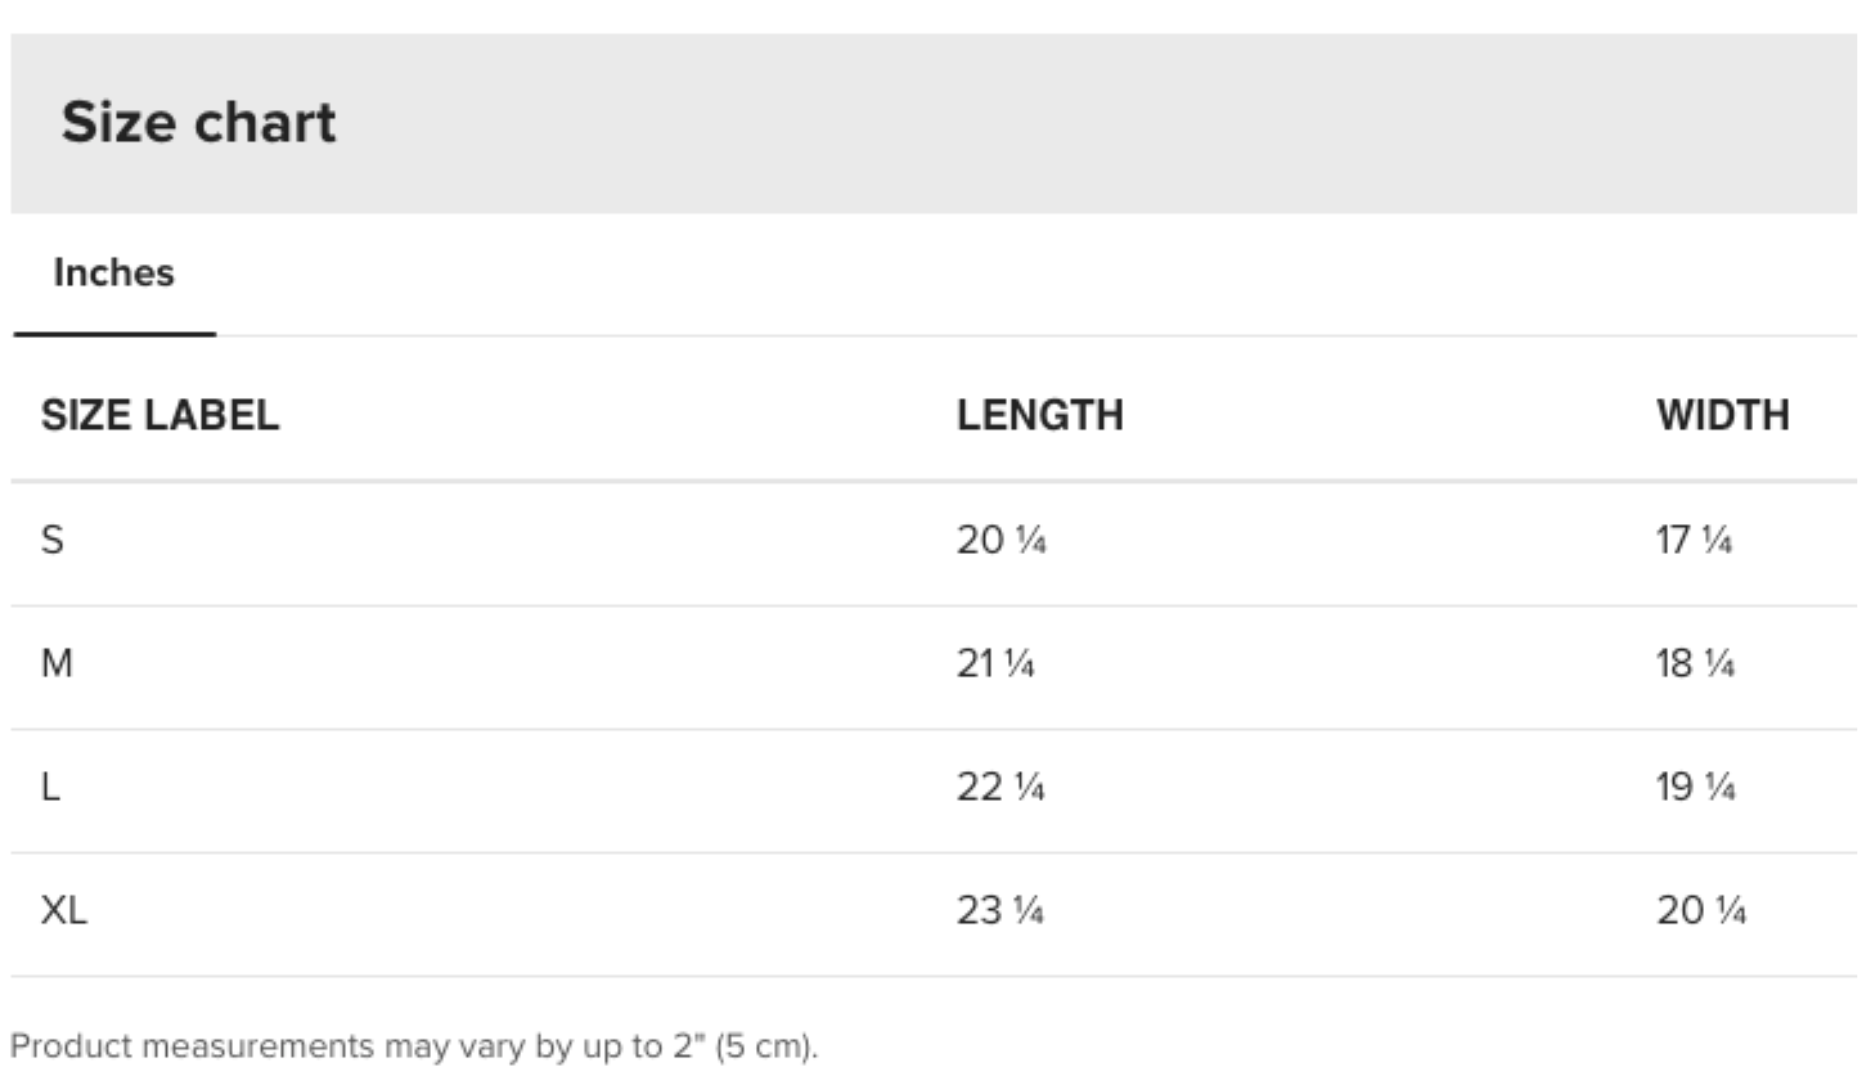Click the WIDTH column header
The image size is (1867, 1090).
1723,415
